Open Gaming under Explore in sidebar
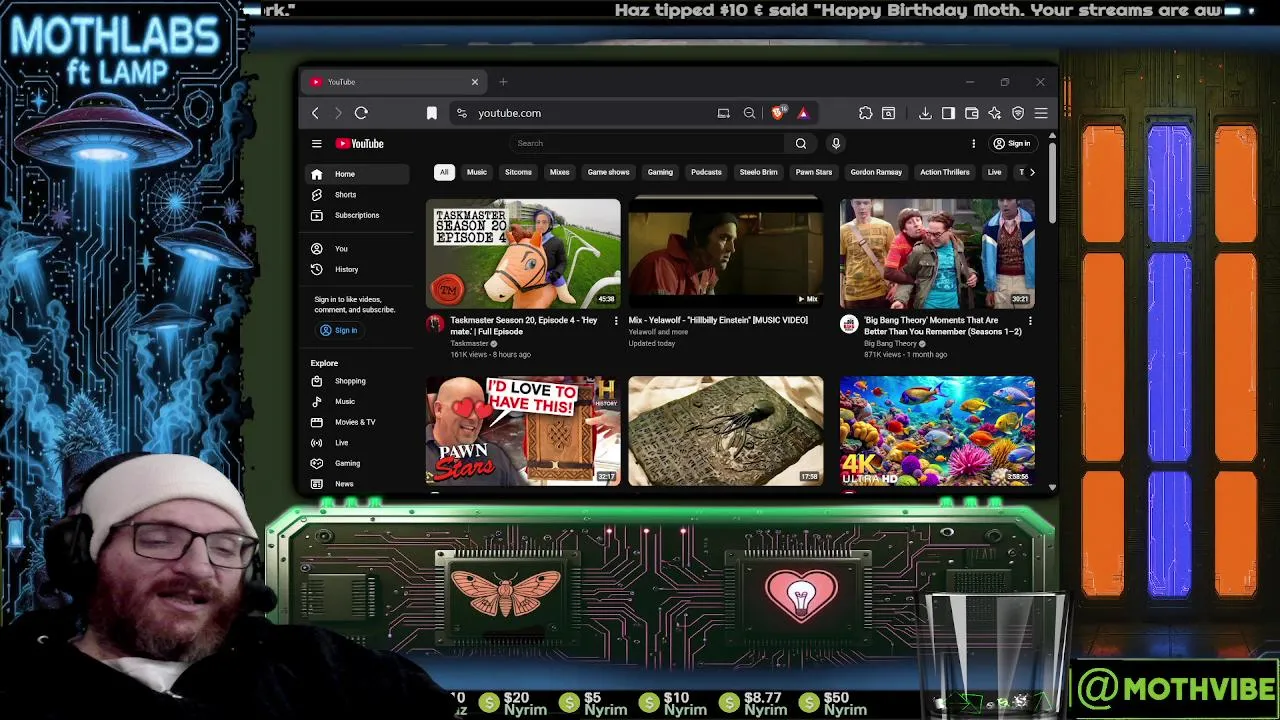 358,463
